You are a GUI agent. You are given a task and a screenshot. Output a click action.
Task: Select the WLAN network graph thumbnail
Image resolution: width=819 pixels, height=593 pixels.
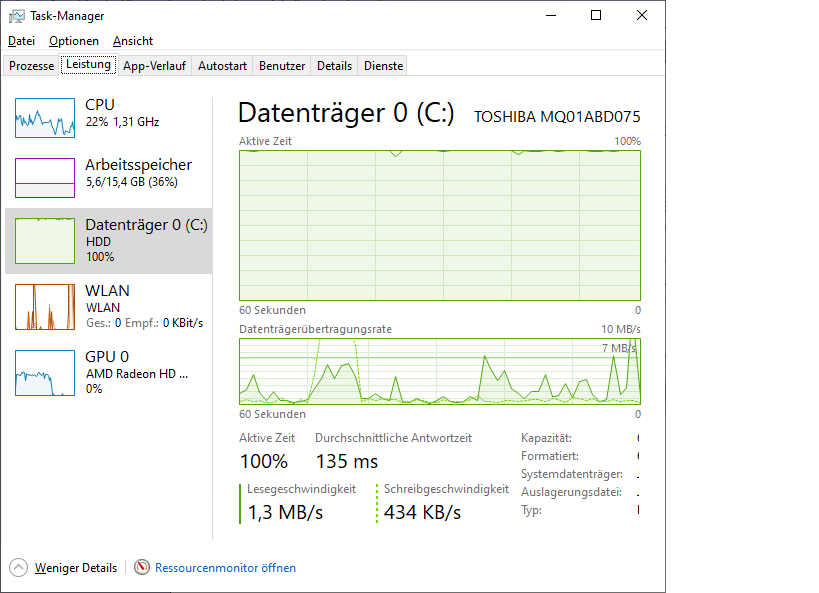point(45,307)
